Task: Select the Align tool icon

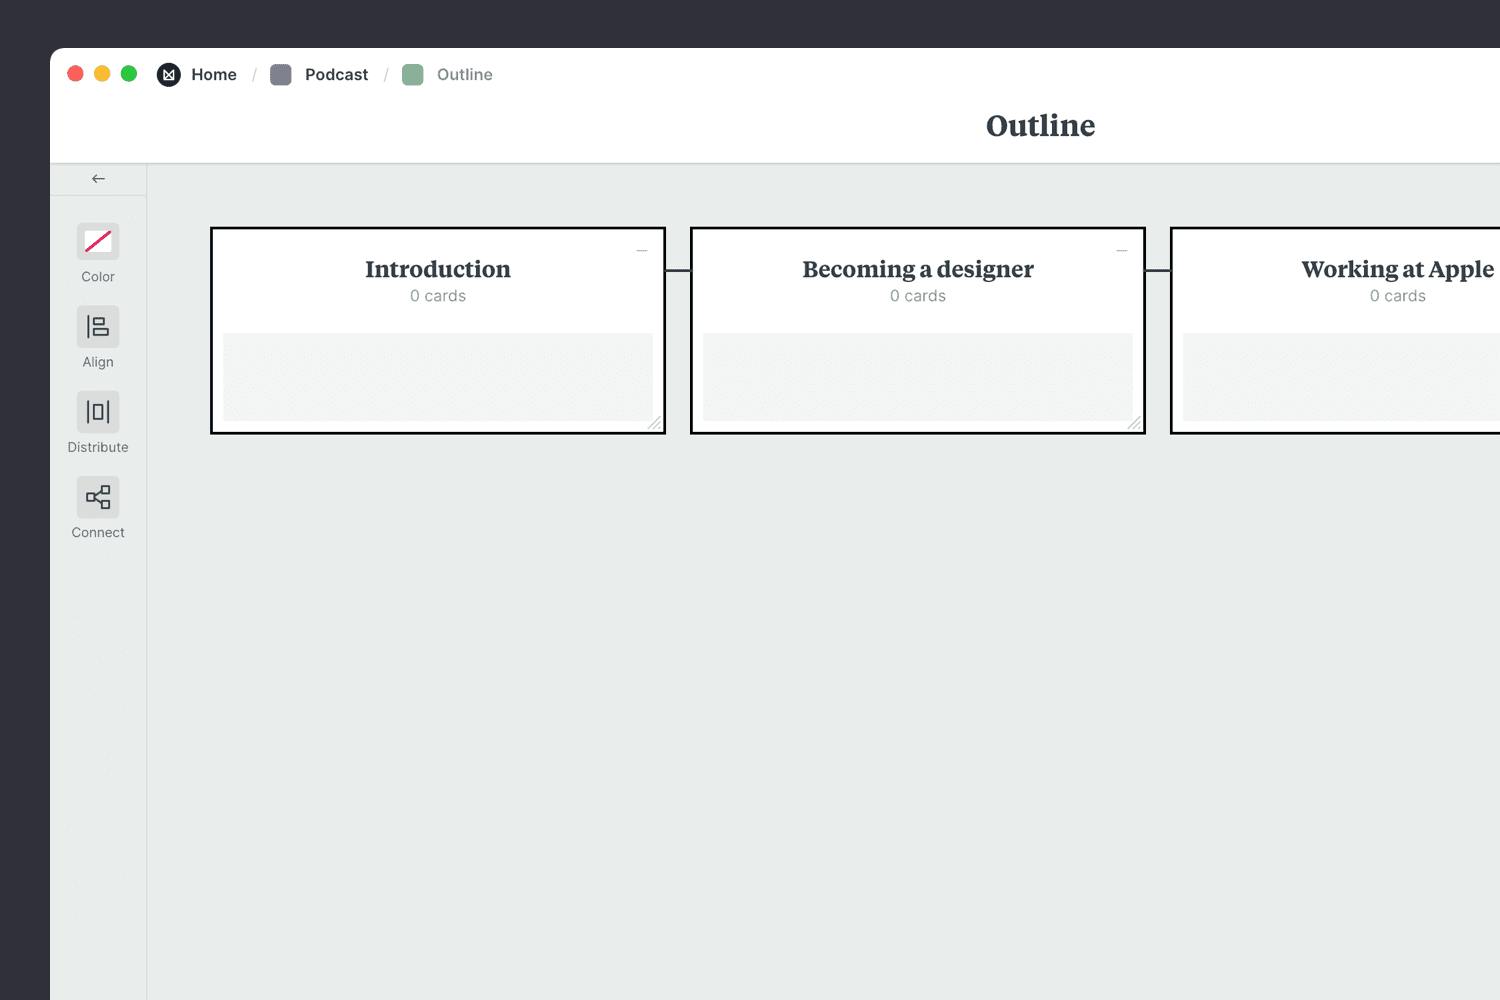Action: coord(98,326)
